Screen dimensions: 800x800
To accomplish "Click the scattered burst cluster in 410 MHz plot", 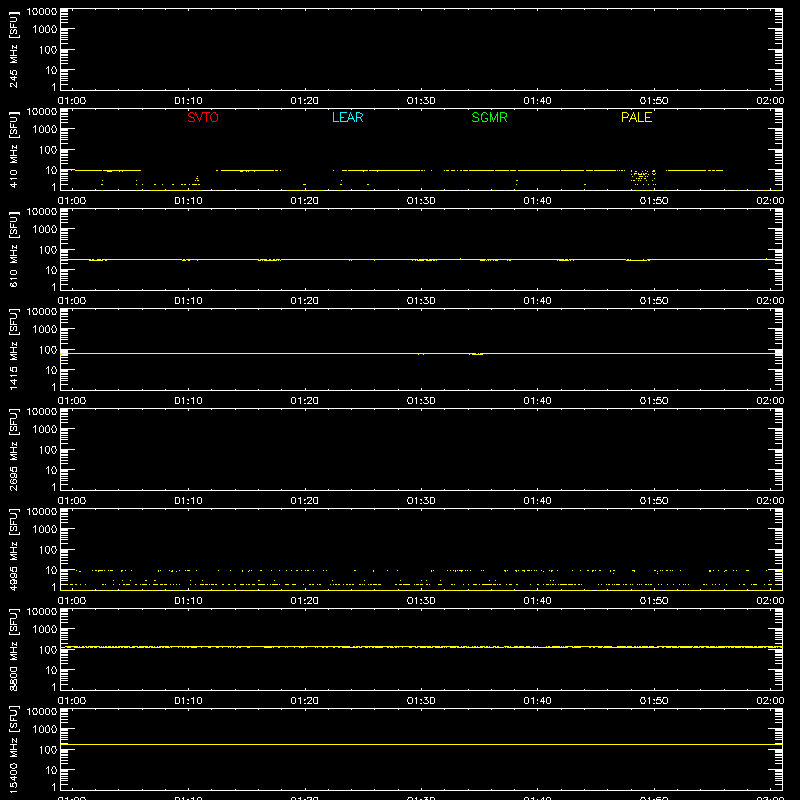I will (643, 177).
